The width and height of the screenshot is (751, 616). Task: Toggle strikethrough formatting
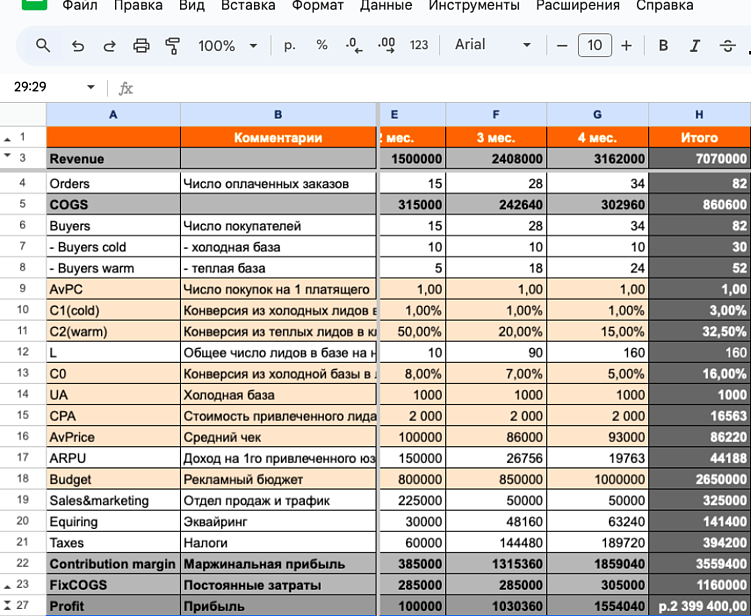(728, 46)
